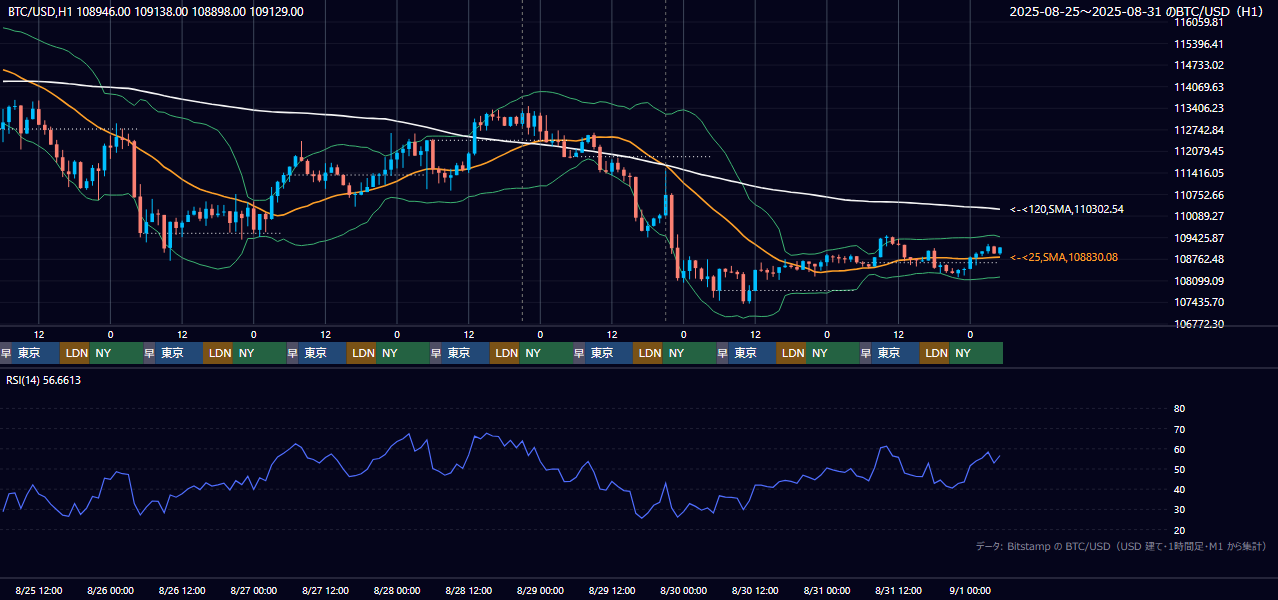Select the 8/30 00:00 date label
1278x600 pixels.
pos(684,591)
